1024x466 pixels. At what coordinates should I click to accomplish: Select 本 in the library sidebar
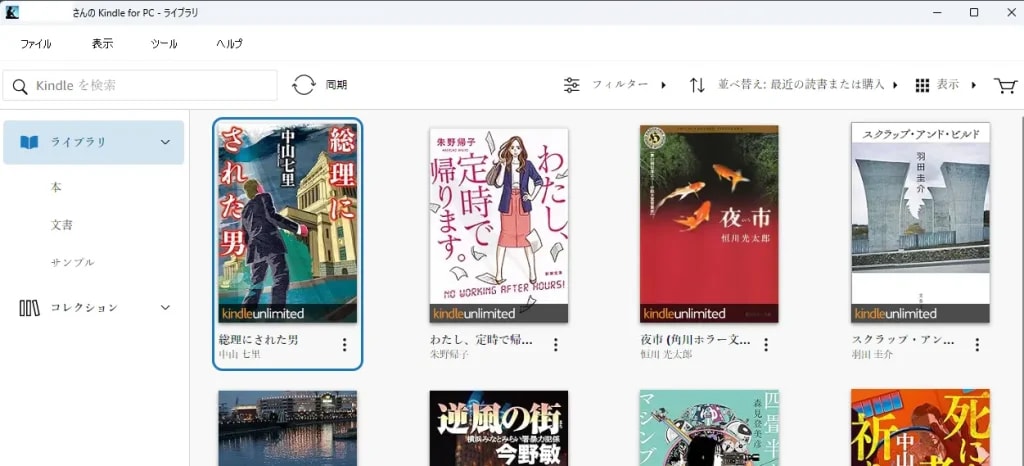[56, 187]
